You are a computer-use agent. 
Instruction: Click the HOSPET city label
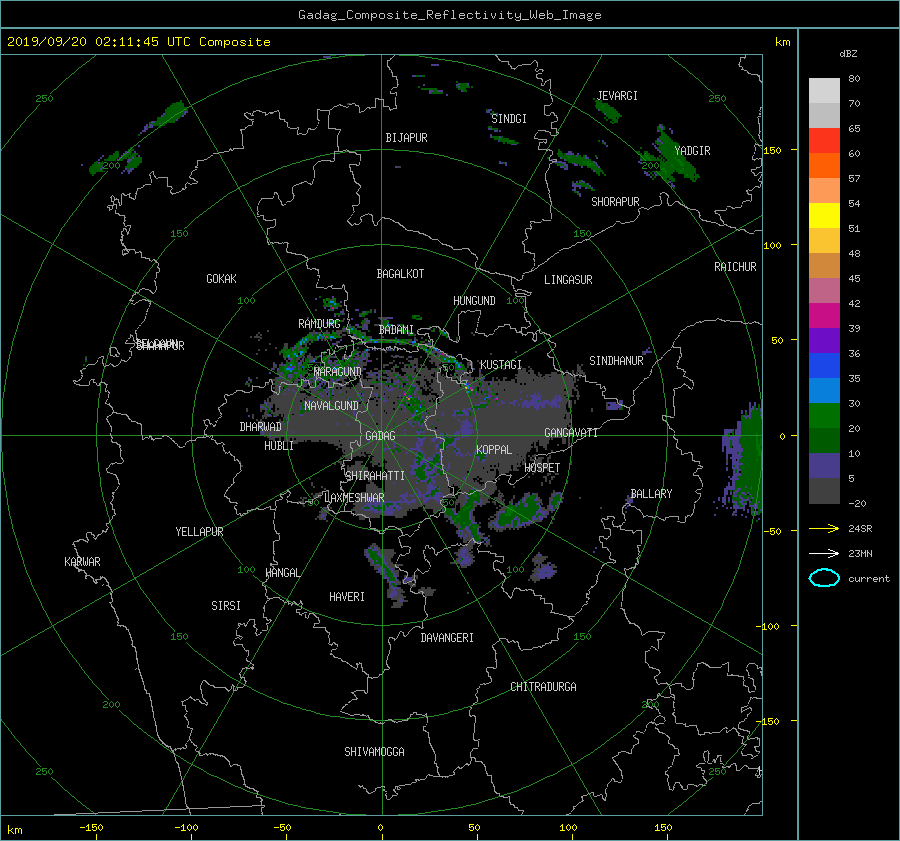(x=542, y=468)
